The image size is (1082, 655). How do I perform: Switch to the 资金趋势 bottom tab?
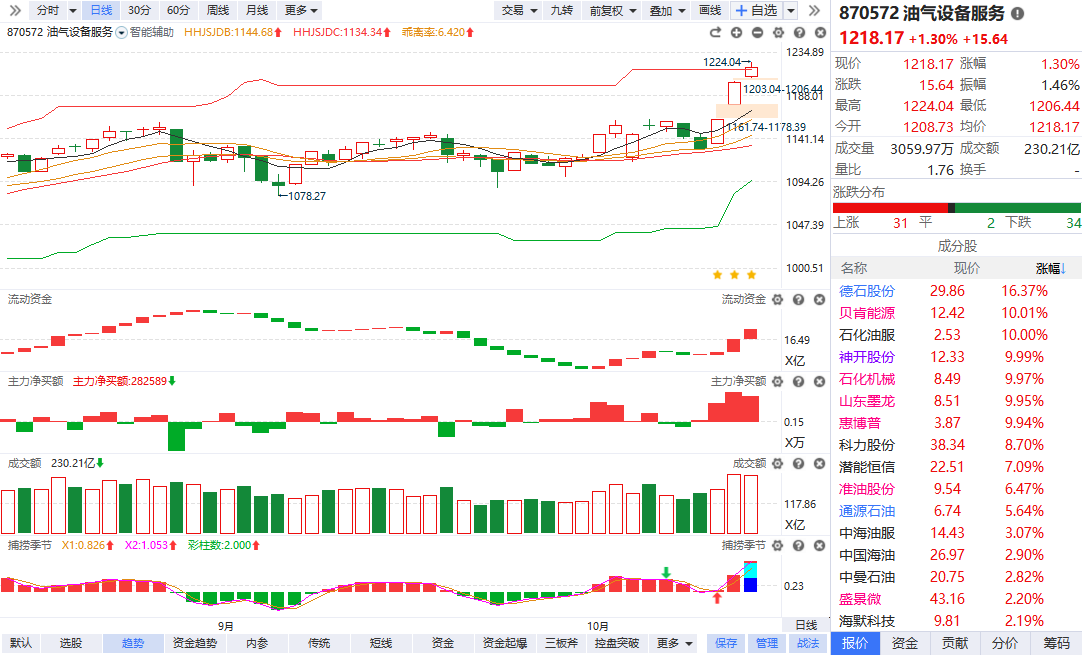tap(194, 643)
